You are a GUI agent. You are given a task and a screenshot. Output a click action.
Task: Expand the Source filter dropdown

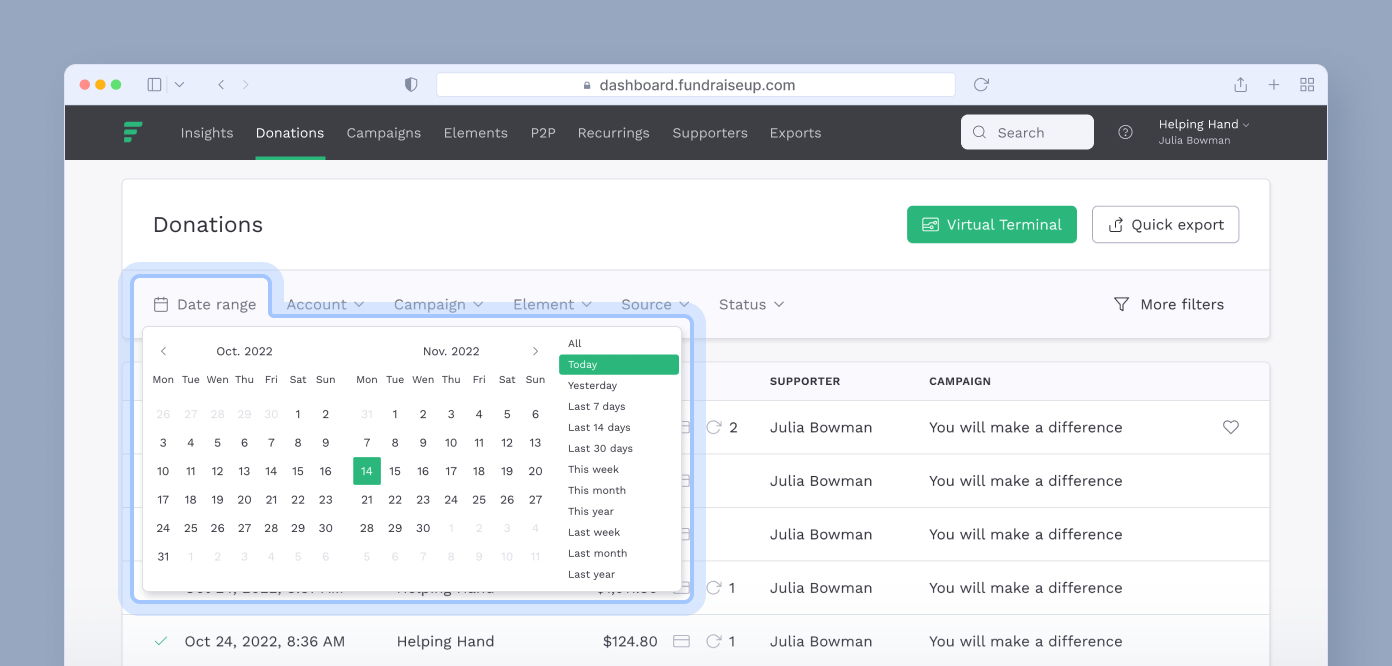pos(655,304)
